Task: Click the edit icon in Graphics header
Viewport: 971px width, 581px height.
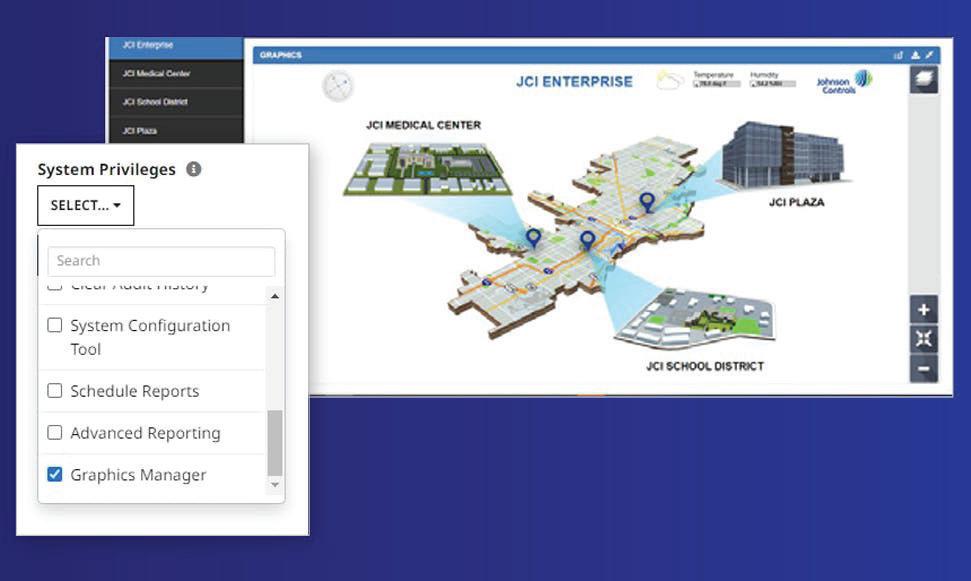Action: (x=930, y=55)
